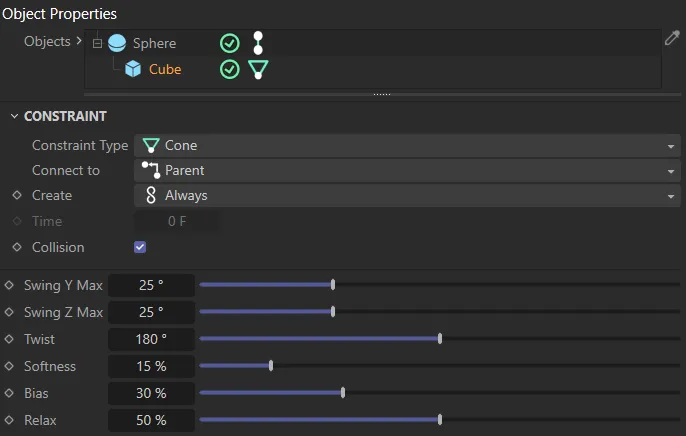
Task: Disable the Collision checkbox
Action: pos(140,247)
